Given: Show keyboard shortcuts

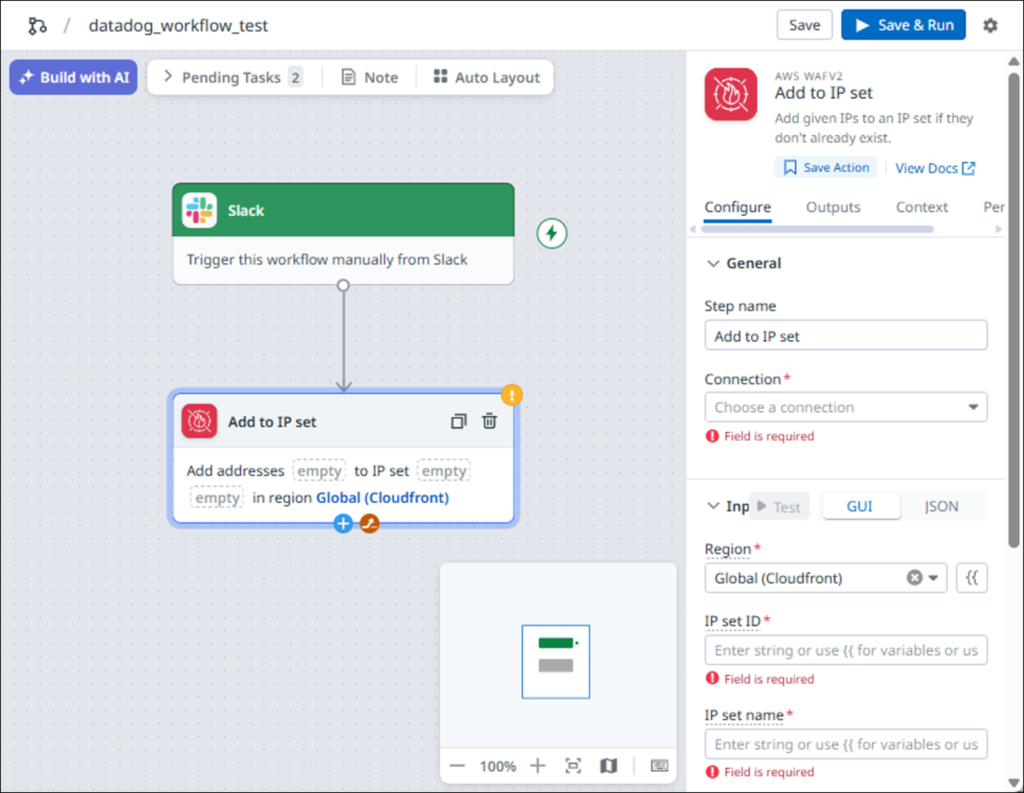Looking at the screenshot, I should click(660, 766).
